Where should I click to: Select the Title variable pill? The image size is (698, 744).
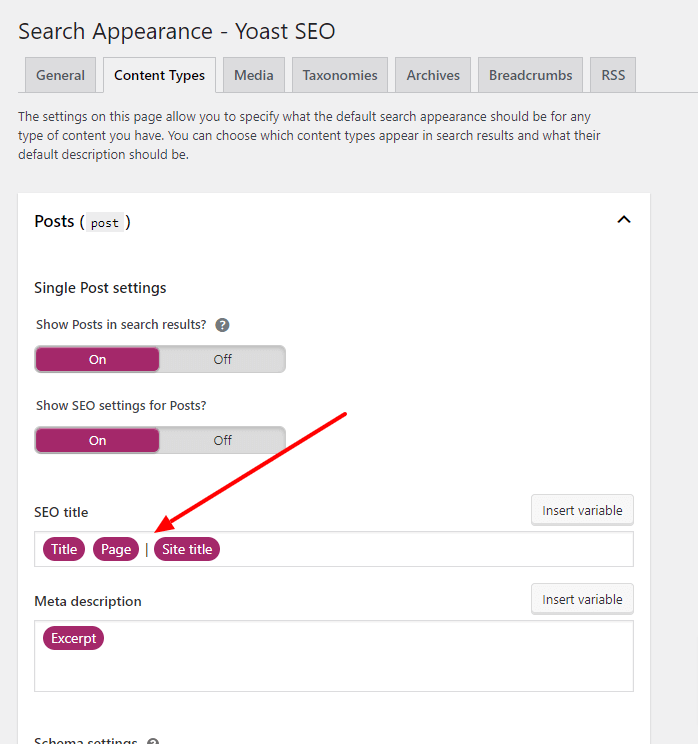click(64, 549)
